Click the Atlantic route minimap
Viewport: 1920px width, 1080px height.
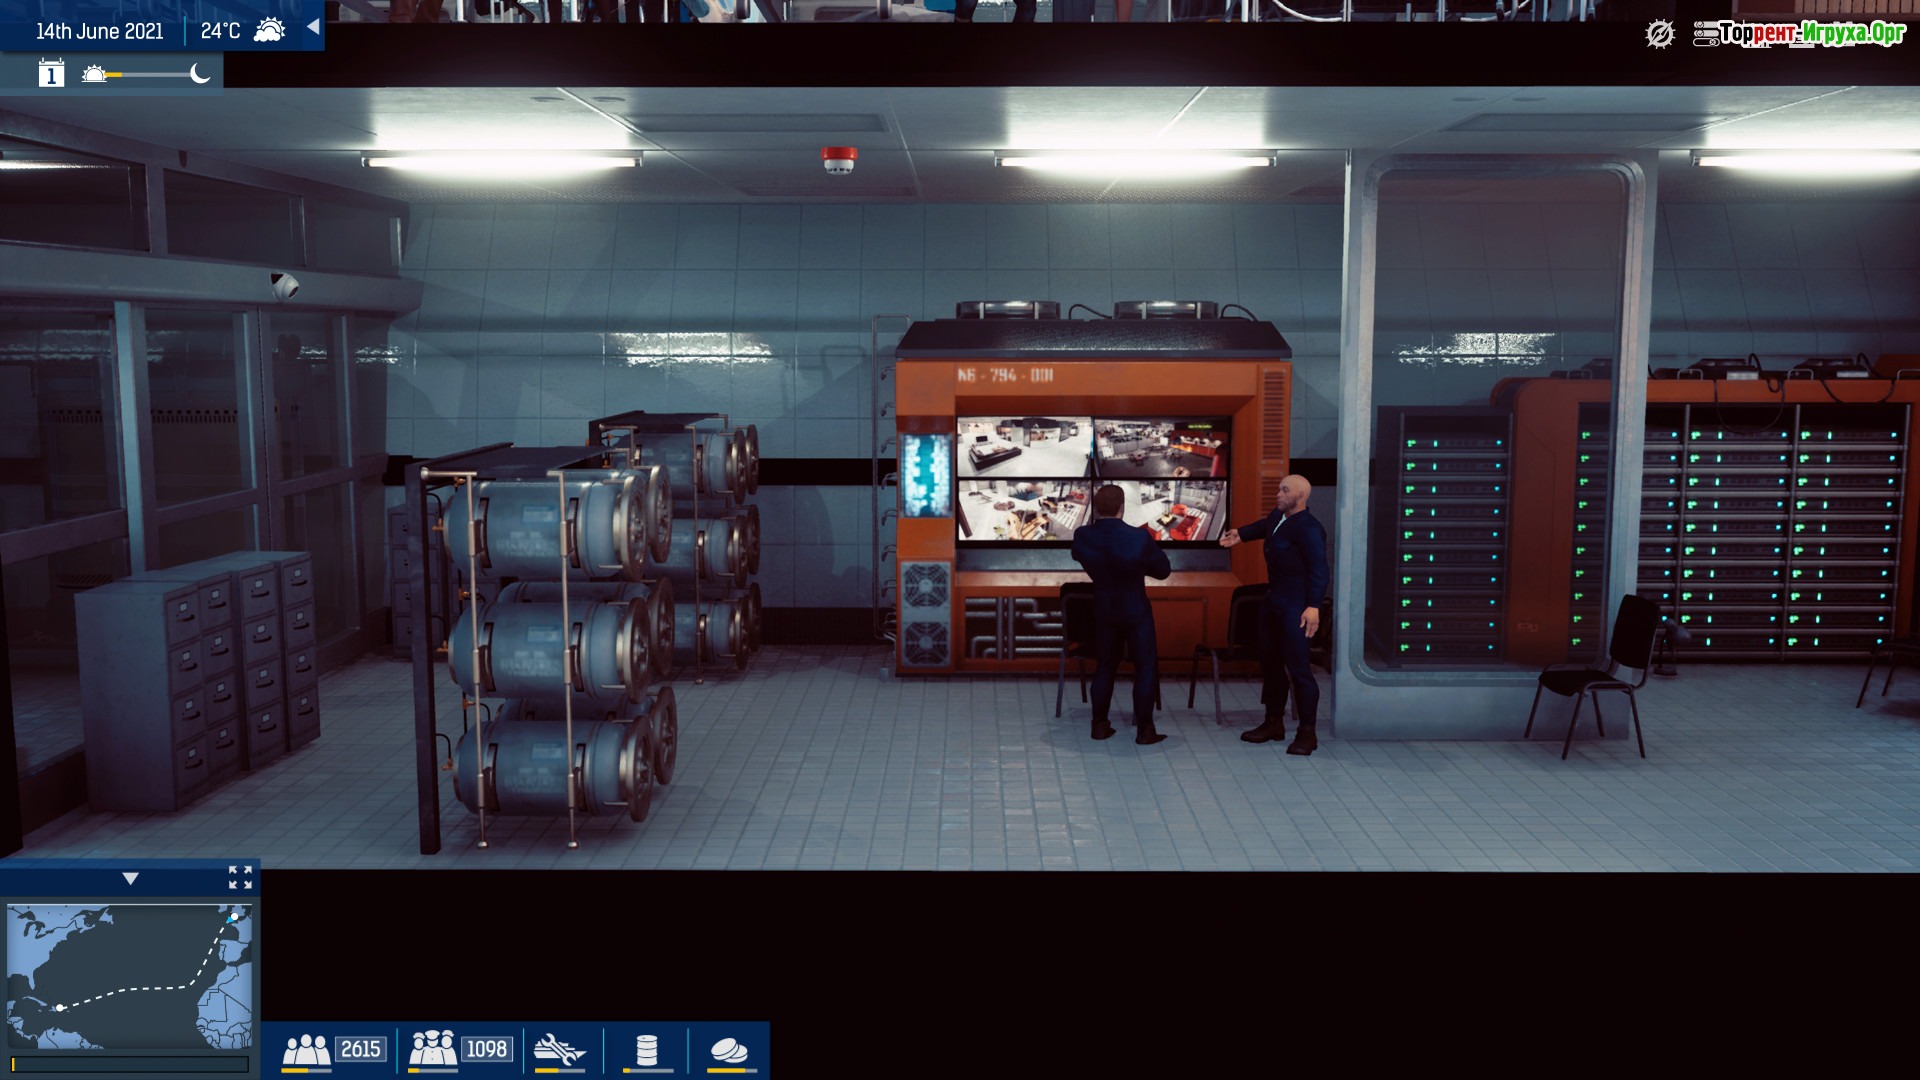click(x=129, y=975)
